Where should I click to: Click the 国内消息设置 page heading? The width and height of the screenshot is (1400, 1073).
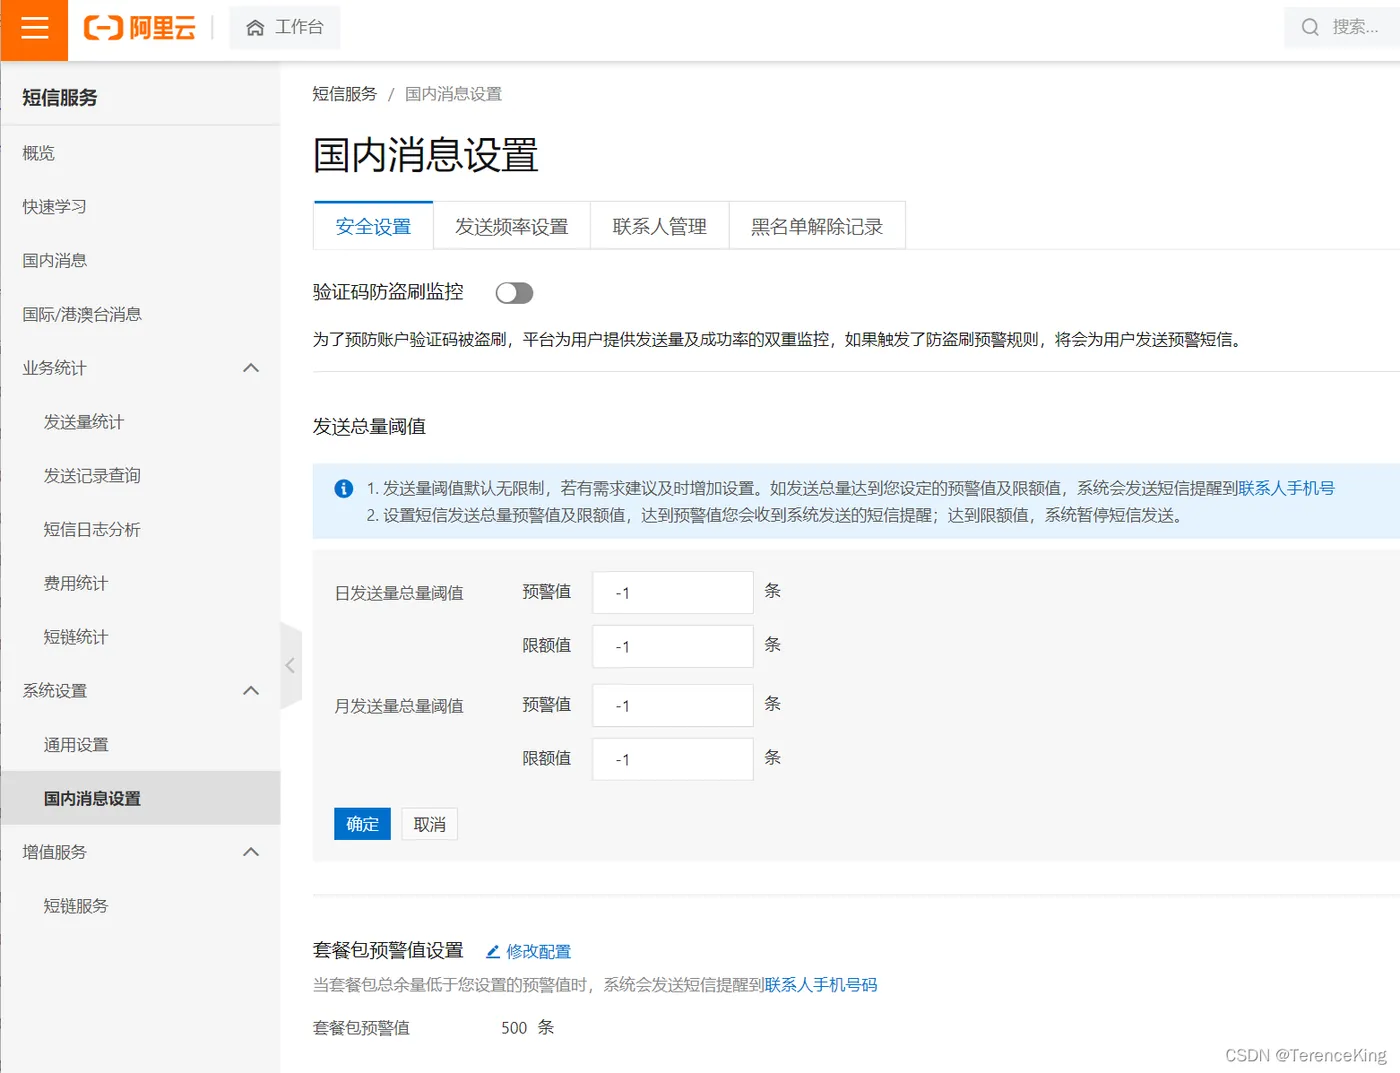425,155
